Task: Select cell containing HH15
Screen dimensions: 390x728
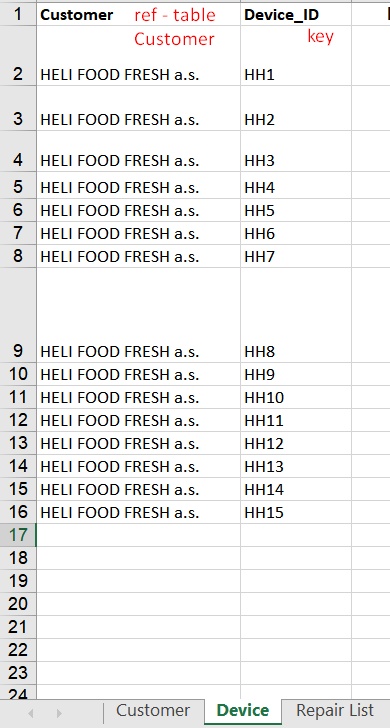Action: 296,512
